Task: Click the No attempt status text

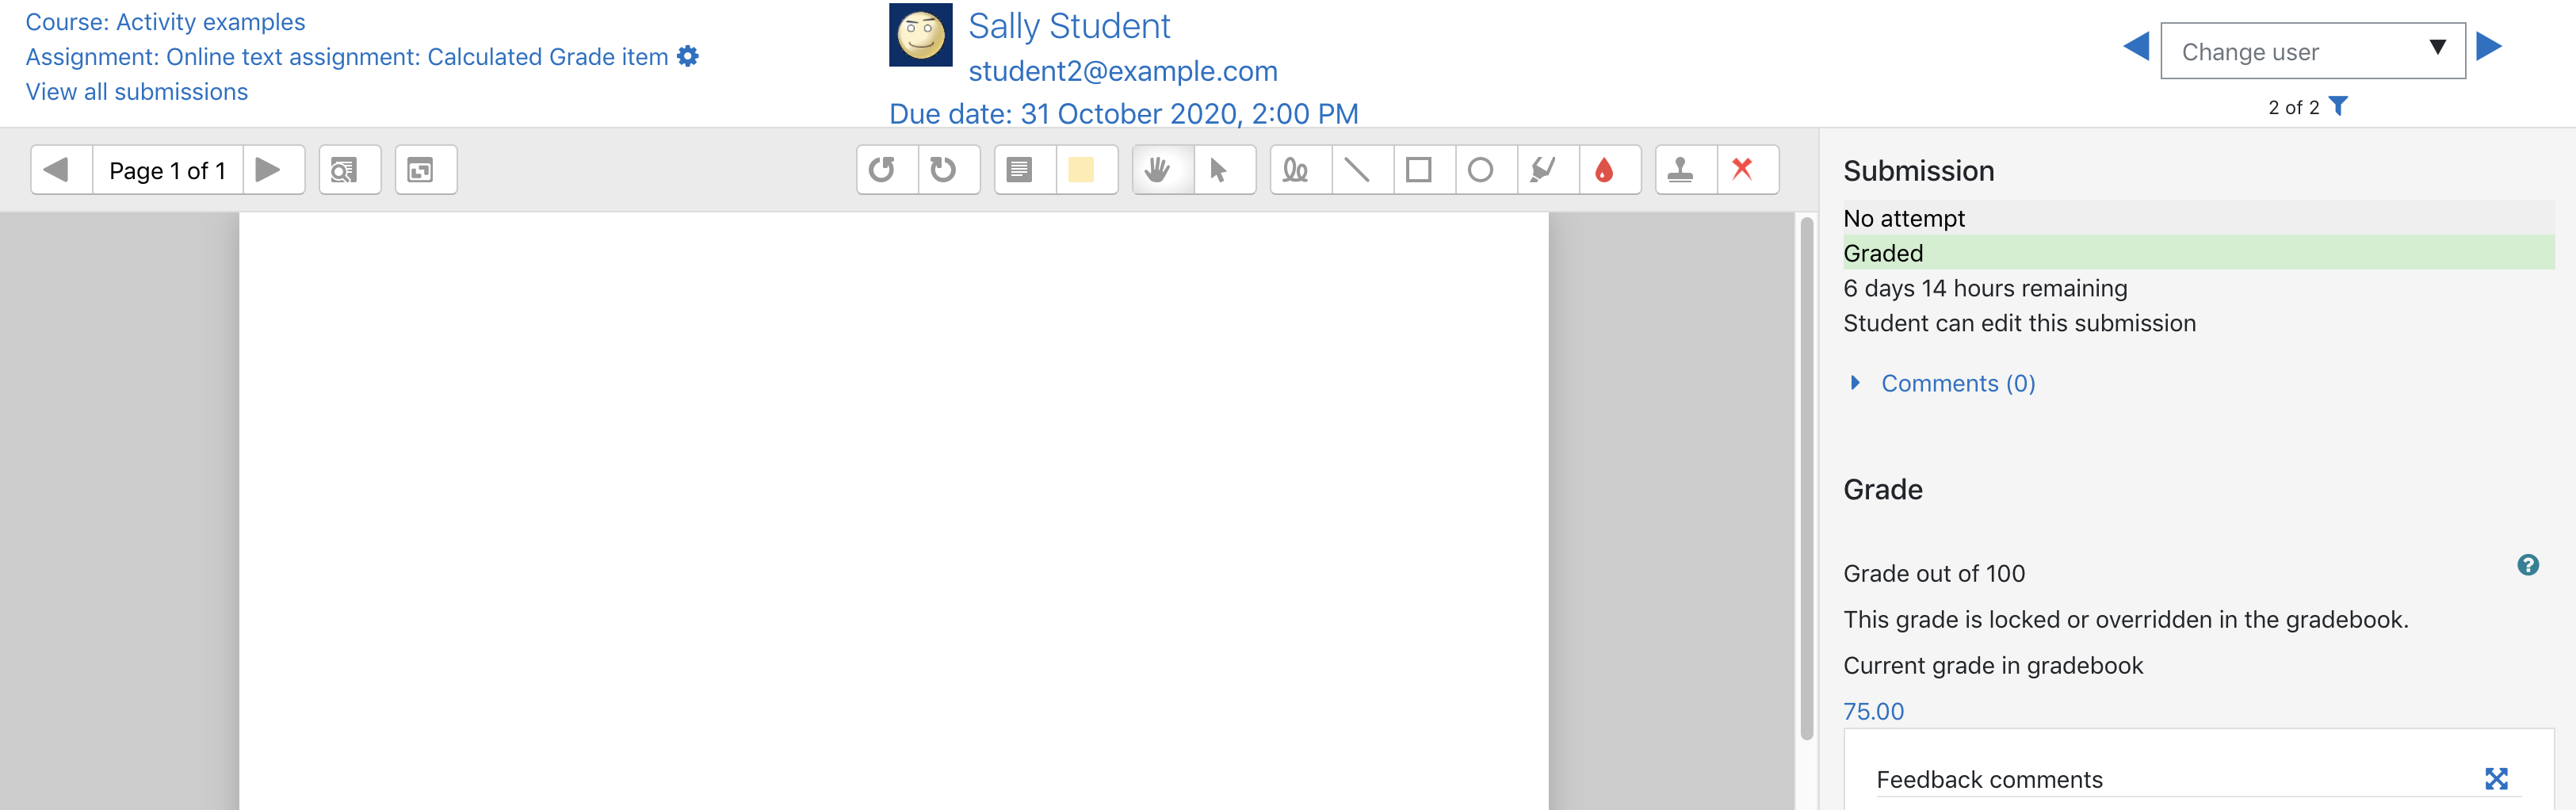Action: (x=1904, y=218)
